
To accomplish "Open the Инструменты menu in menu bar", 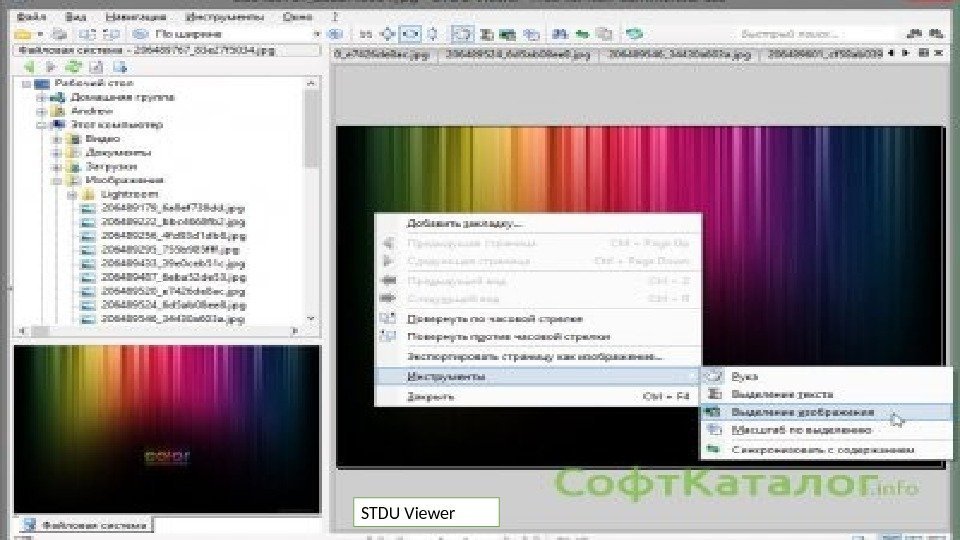I will (x=224, y=17).
